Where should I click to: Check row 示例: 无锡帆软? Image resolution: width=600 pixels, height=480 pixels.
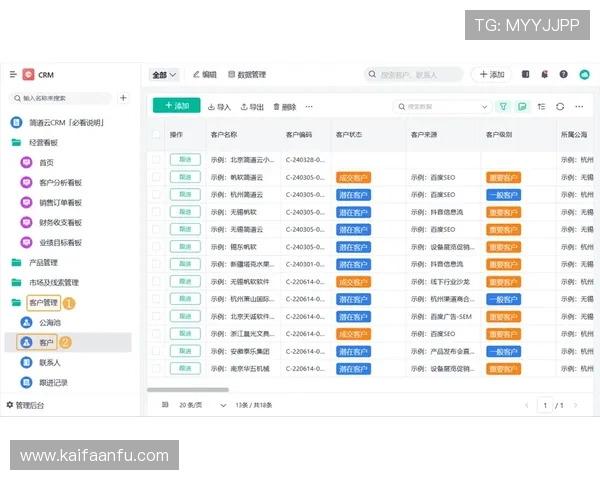click(156, 212)
